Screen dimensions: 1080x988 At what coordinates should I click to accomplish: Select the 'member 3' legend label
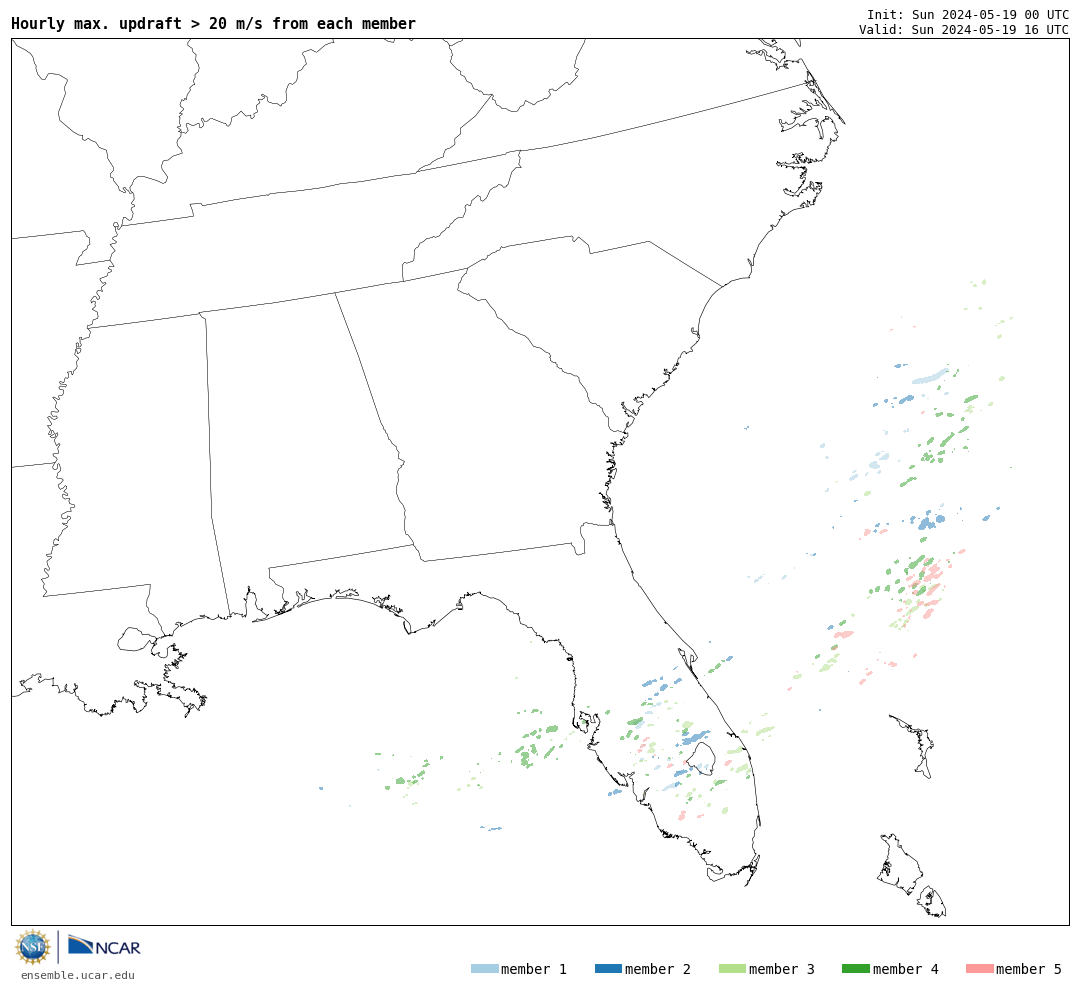782,969
